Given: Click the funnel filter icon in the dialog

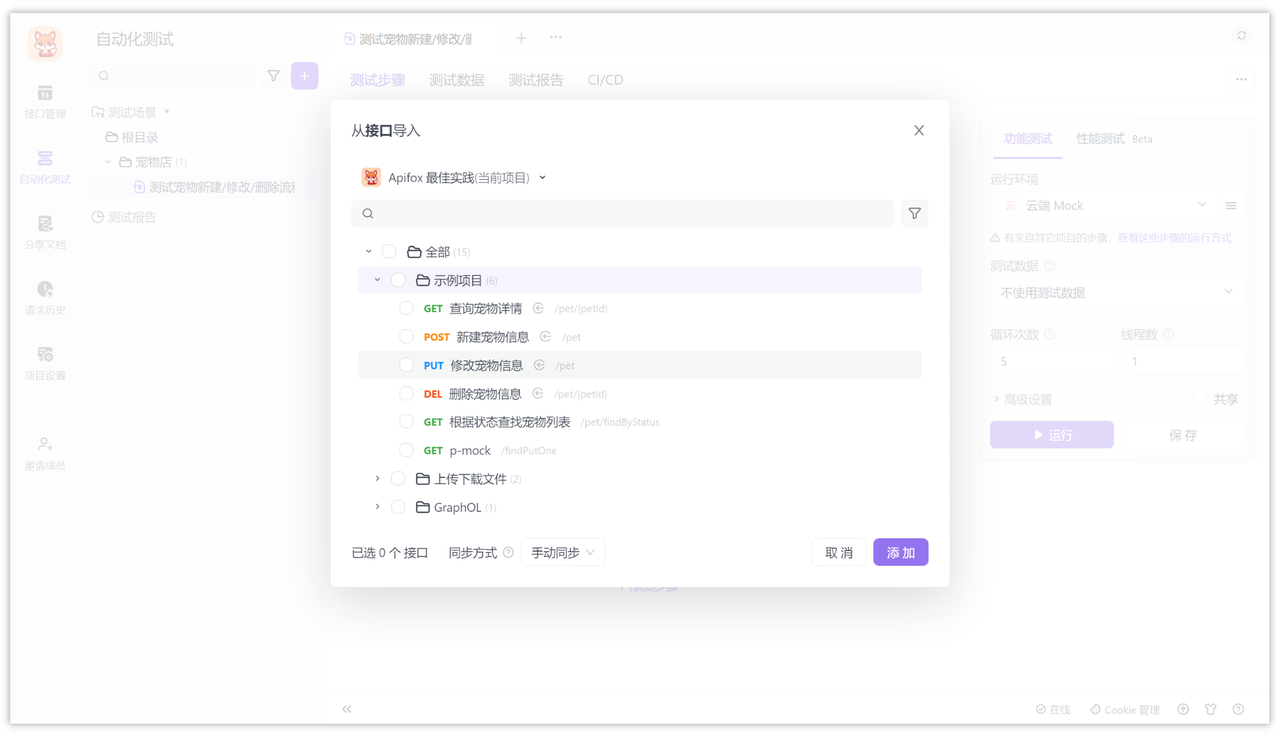Looking at the screenshot, I should (x=914, y=213).
